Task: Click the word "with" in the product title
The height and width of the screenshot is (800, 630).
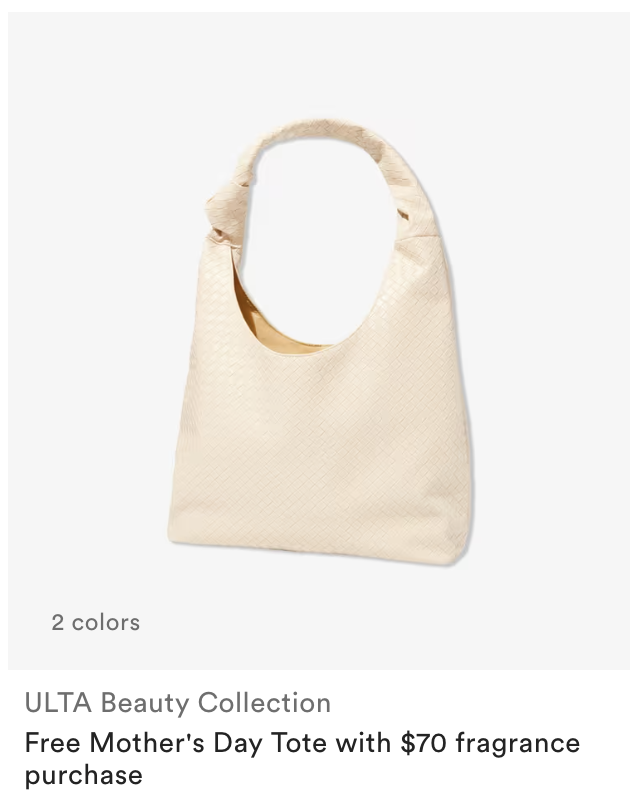Action: (x=363, y=743)
